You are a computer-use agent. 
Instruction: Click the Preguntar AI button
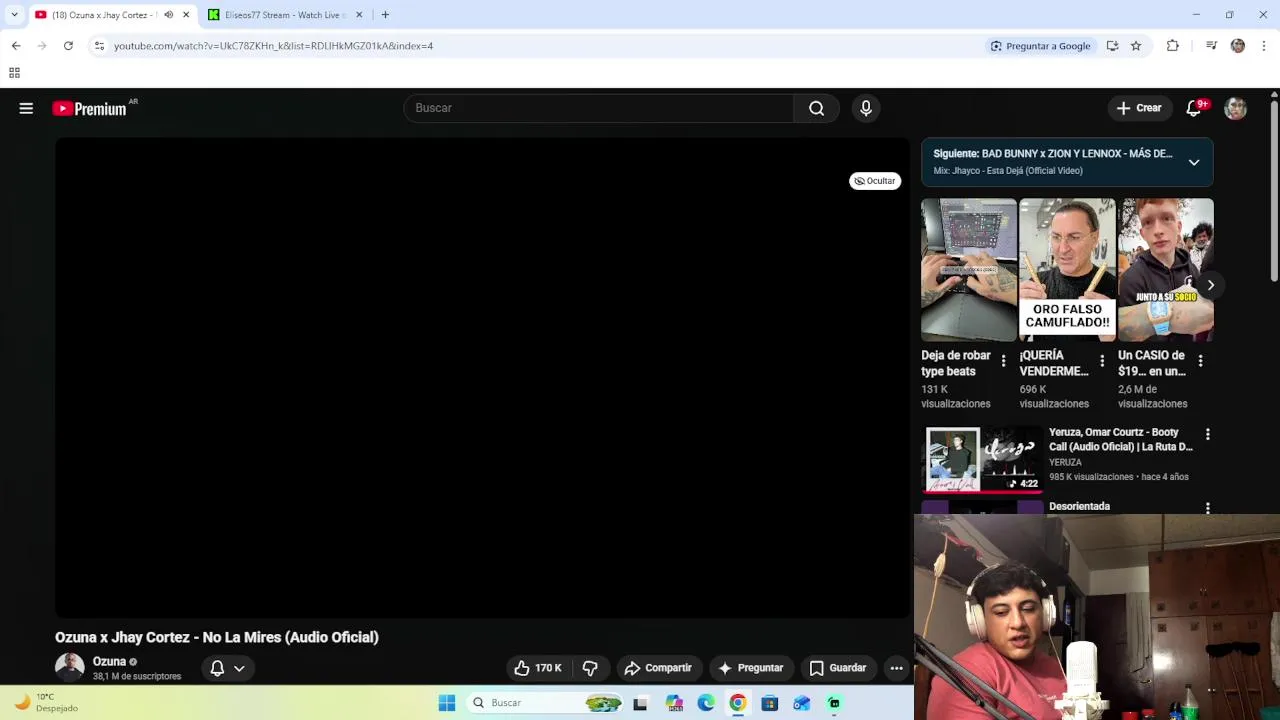tap(750, 668)
